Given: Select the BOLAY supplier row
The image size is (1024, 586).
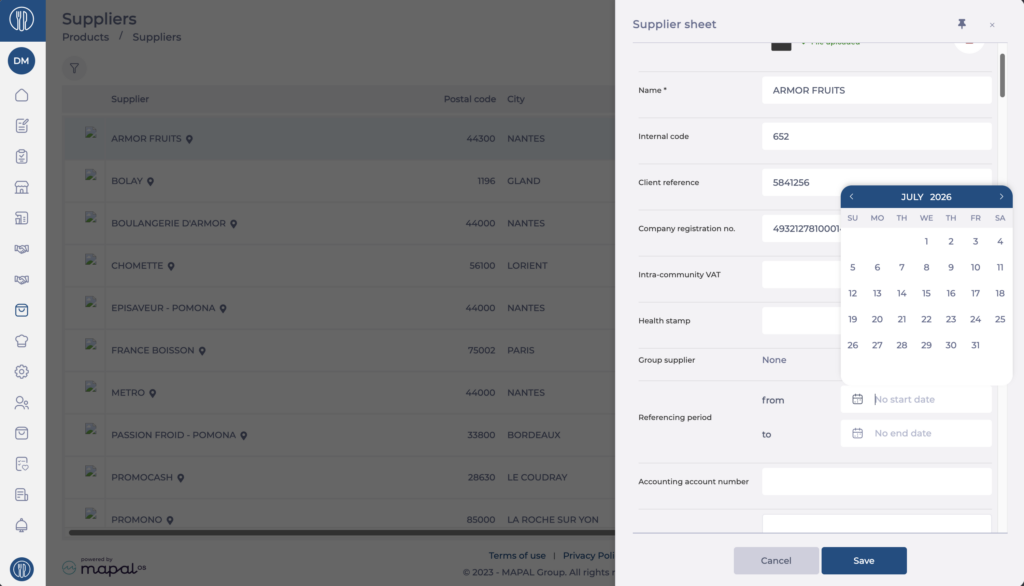Looking at the screenshot, I should (338, 181).
